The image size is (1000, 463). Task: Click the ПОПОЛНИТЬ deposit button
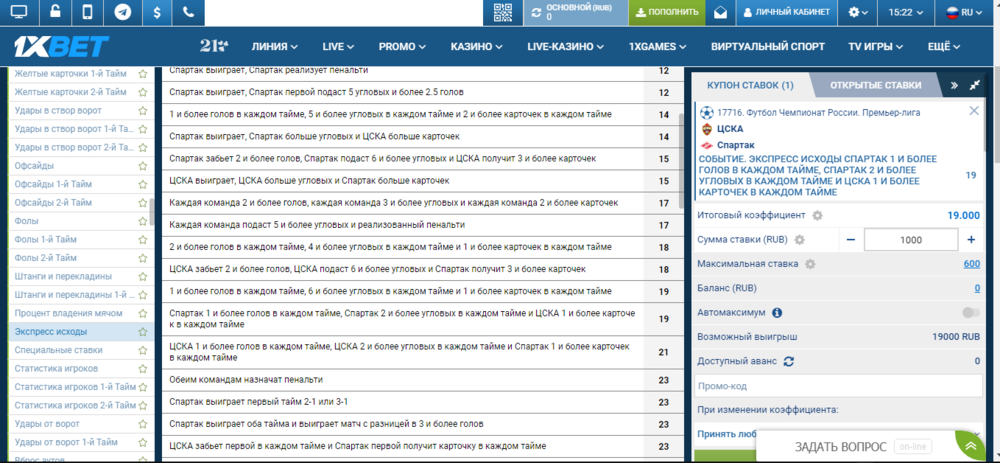point(667,12)
